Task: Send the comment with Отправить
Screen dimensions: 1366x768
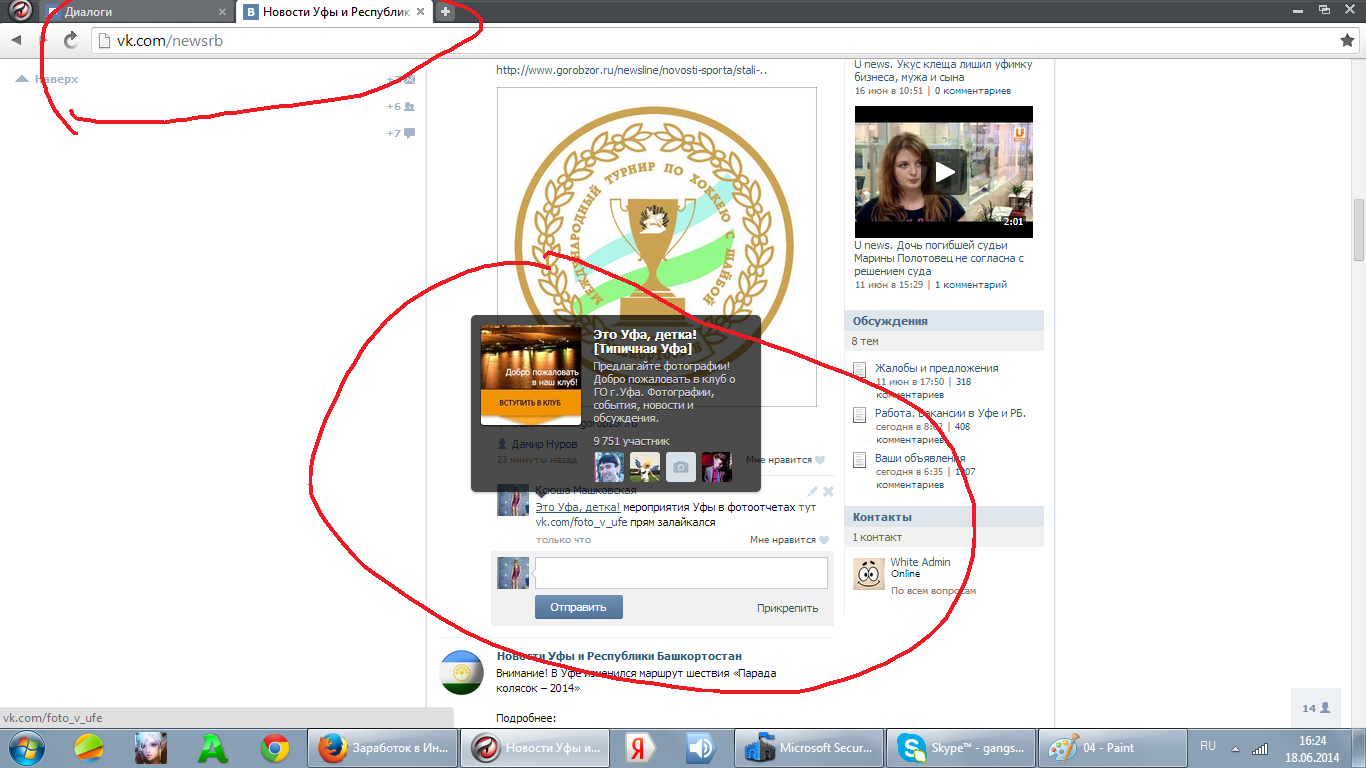Action: point(578,607)
